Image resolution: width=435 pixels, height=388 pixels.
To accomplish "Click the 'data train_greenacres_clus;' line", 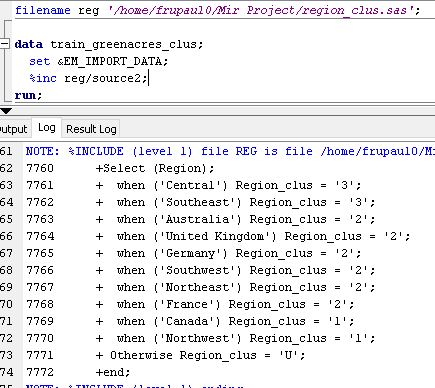I will tap(109, 44).
